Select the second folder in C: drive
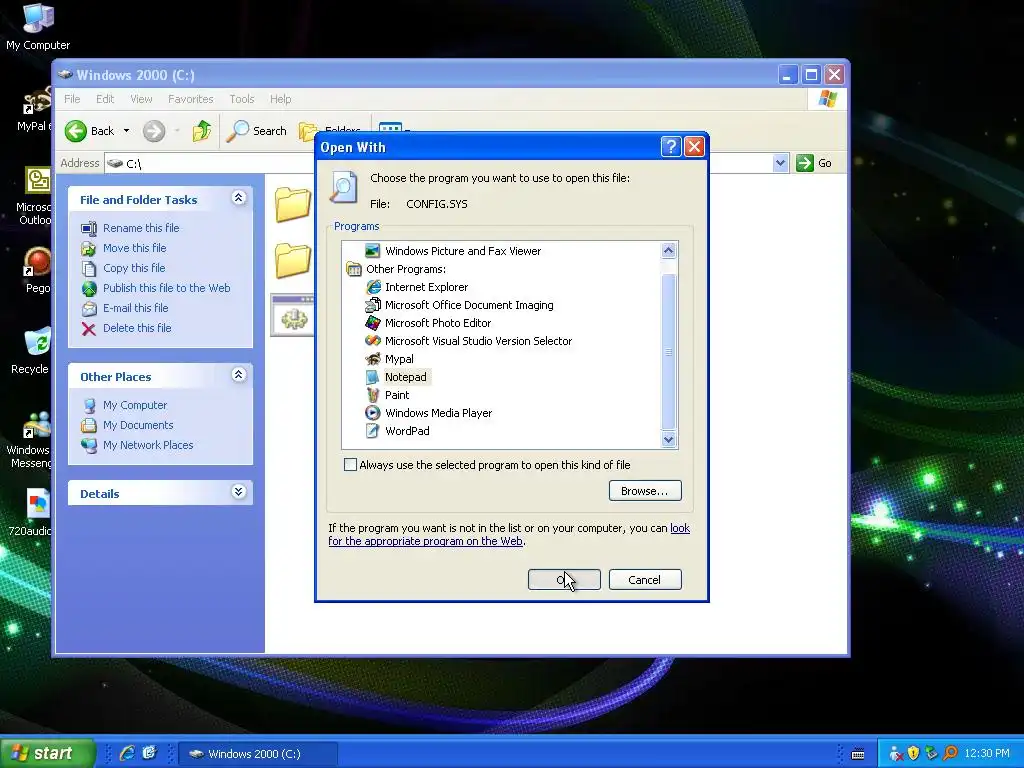The width and height of the screenshot is (1024, 768). (293, 260)
